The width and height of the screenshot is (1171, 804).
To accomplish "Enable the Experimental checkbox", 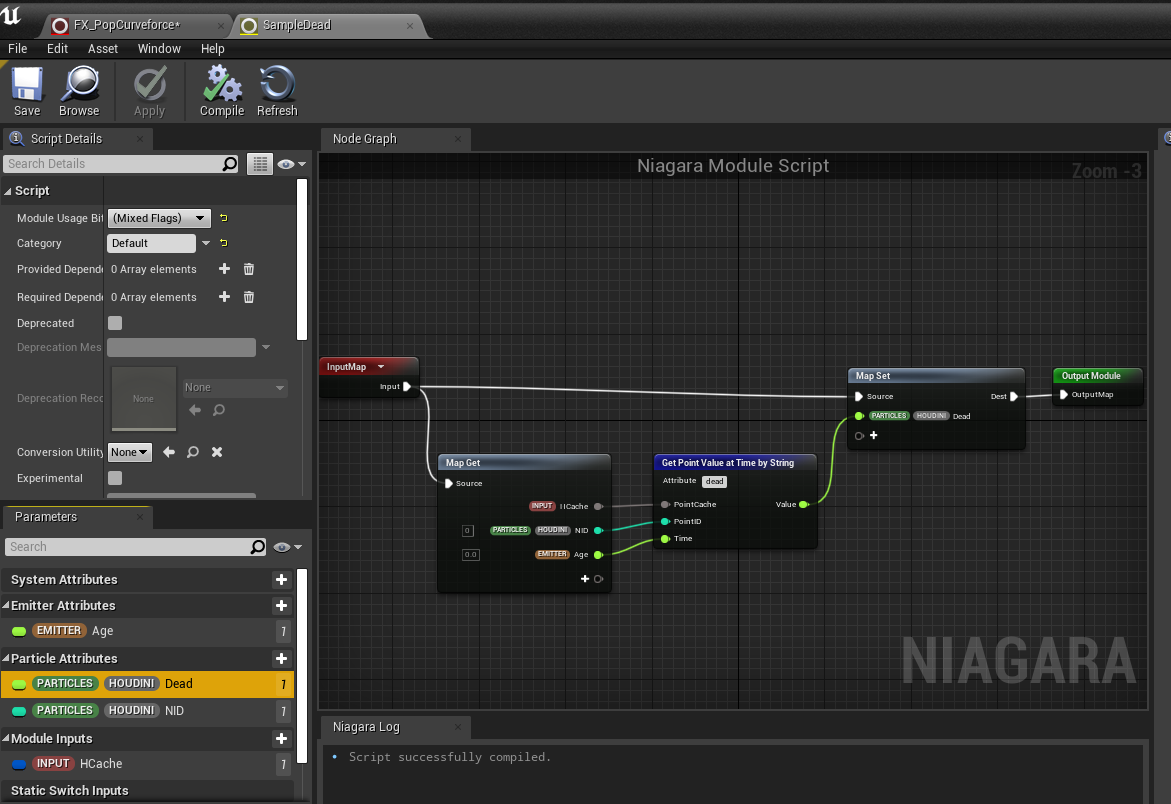I will 115,478.
